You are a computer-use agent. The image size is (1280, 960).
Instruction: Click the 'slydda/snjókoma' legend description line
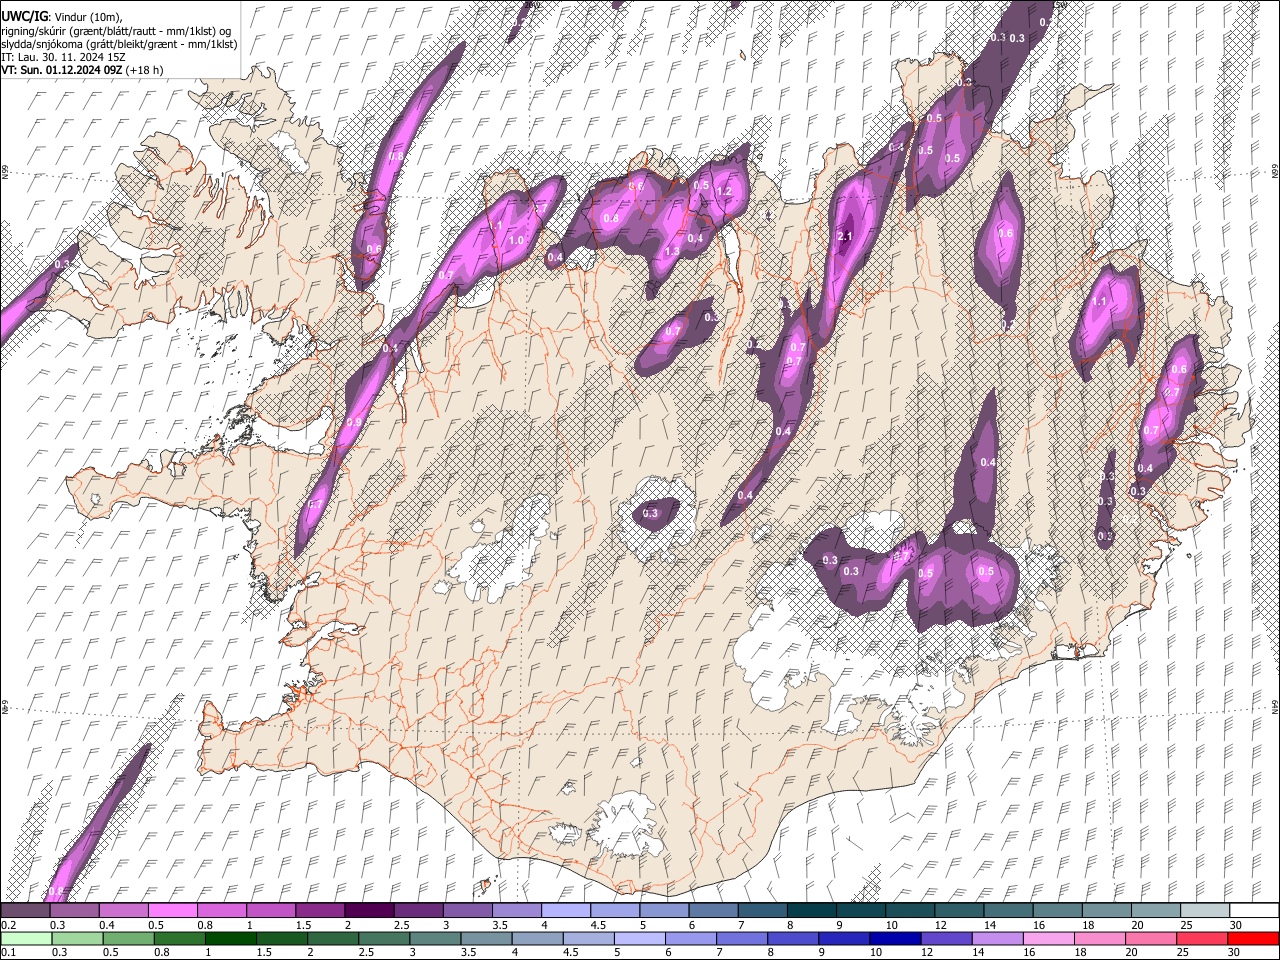[x=119, y=44]
